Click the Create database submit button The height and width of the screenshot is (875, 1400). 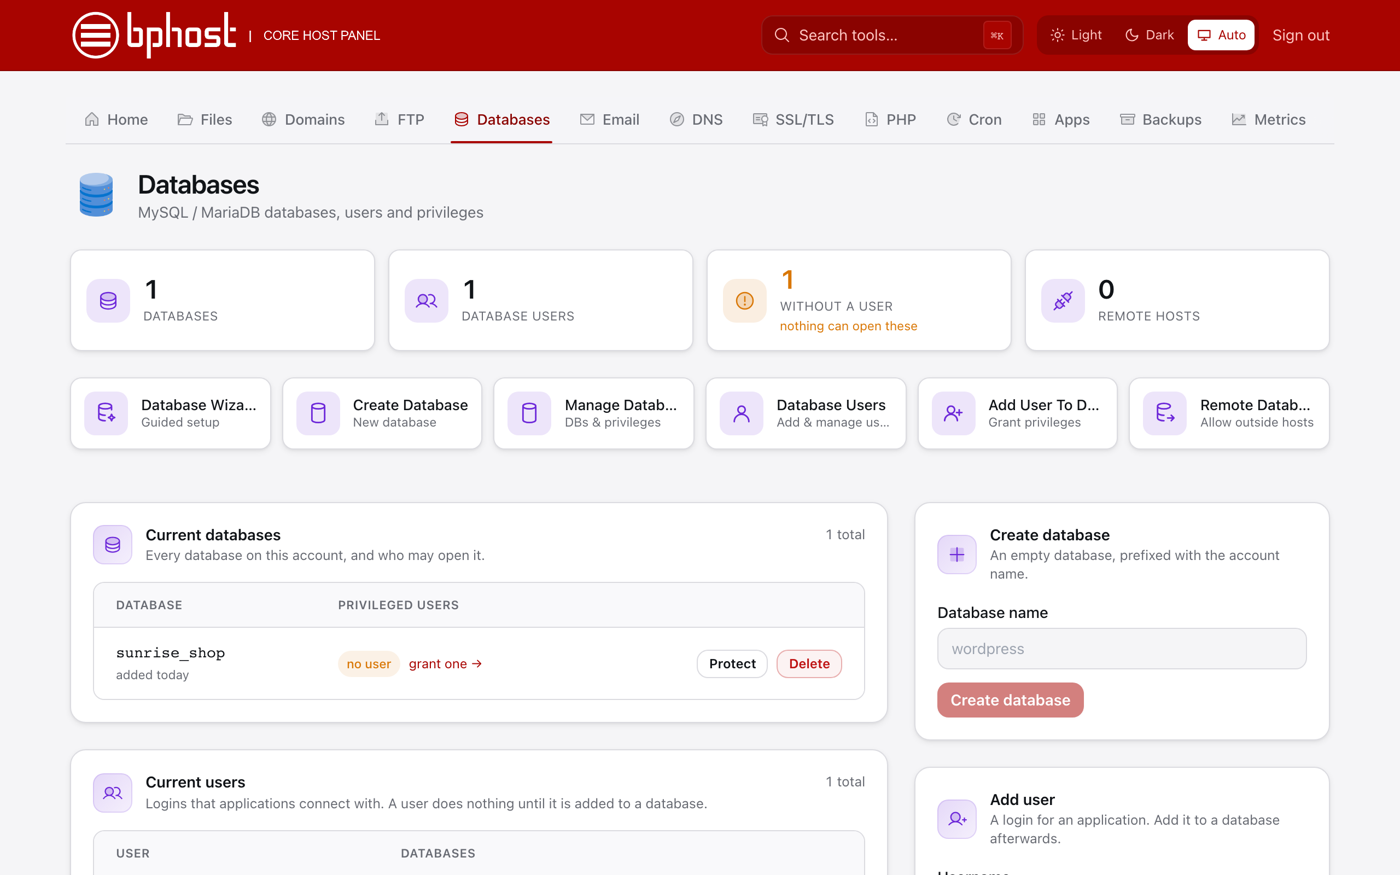tap(1010, 700)
